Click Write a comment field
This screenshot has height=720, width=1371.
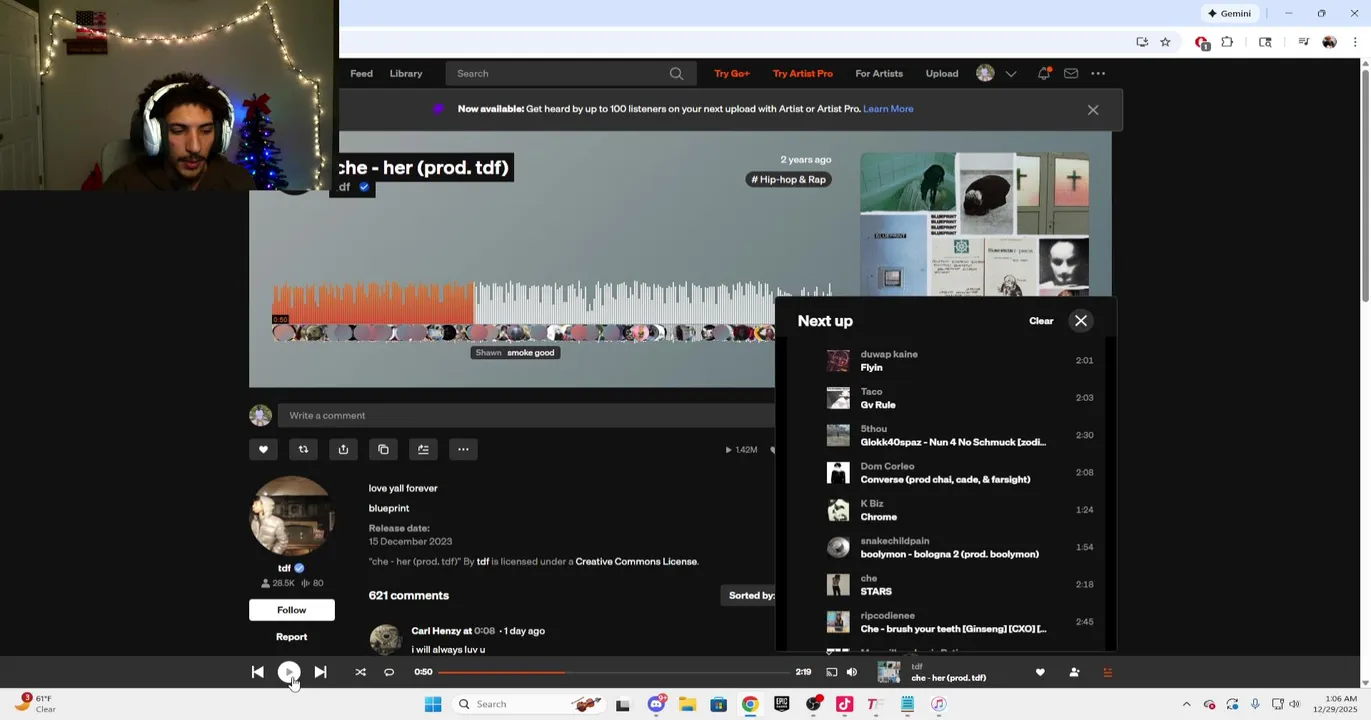click(528, 415)
